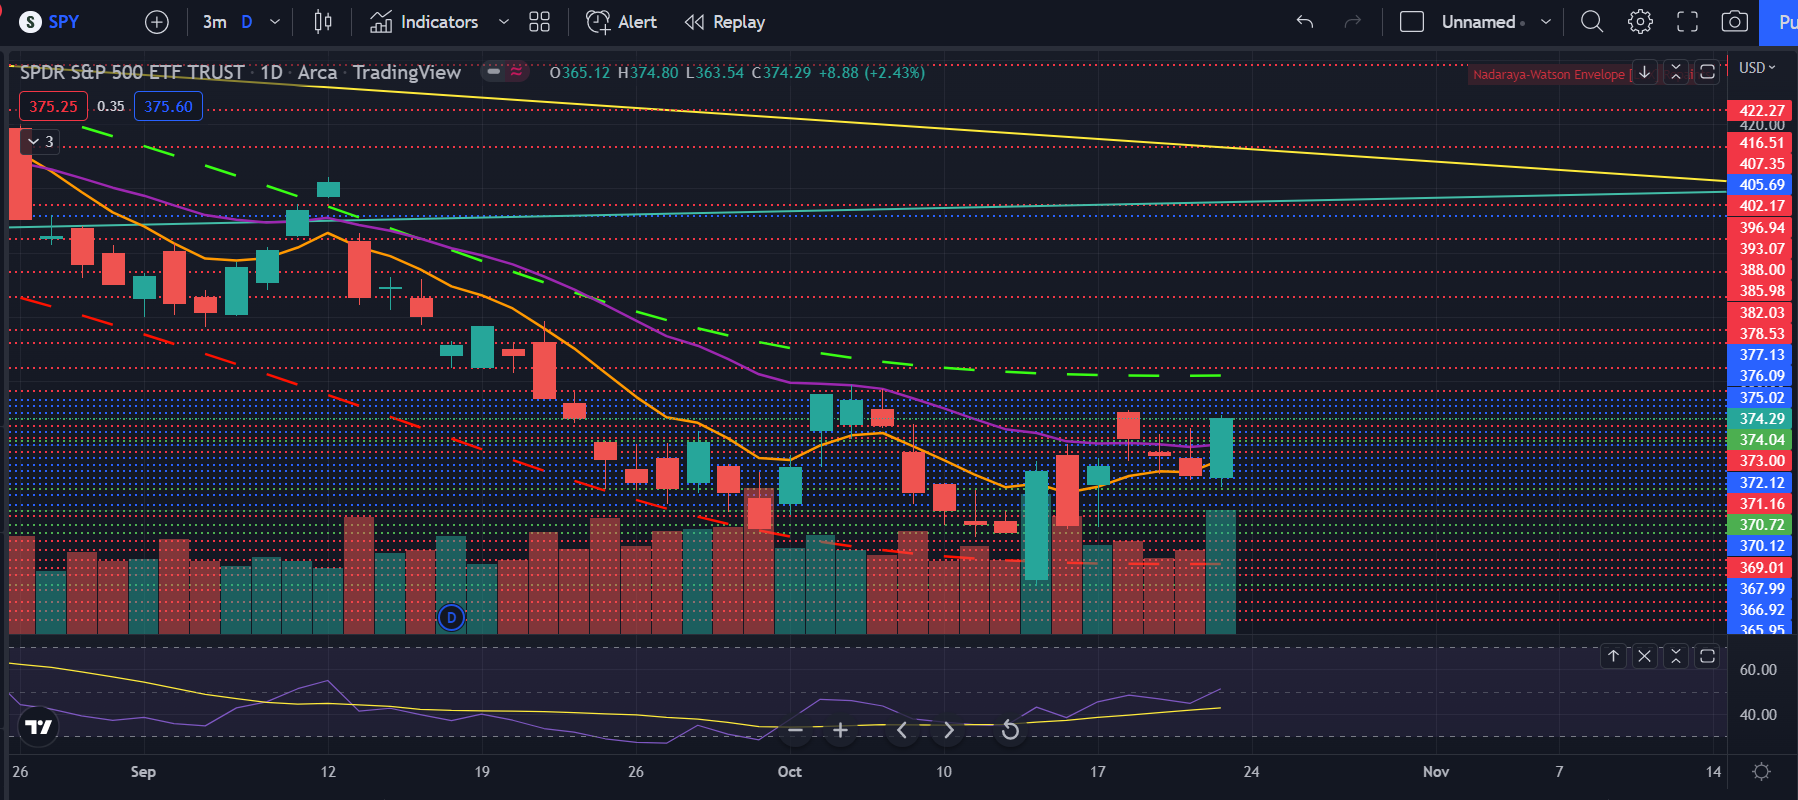Click the SPY symbol name

click(x=64, y=22)
